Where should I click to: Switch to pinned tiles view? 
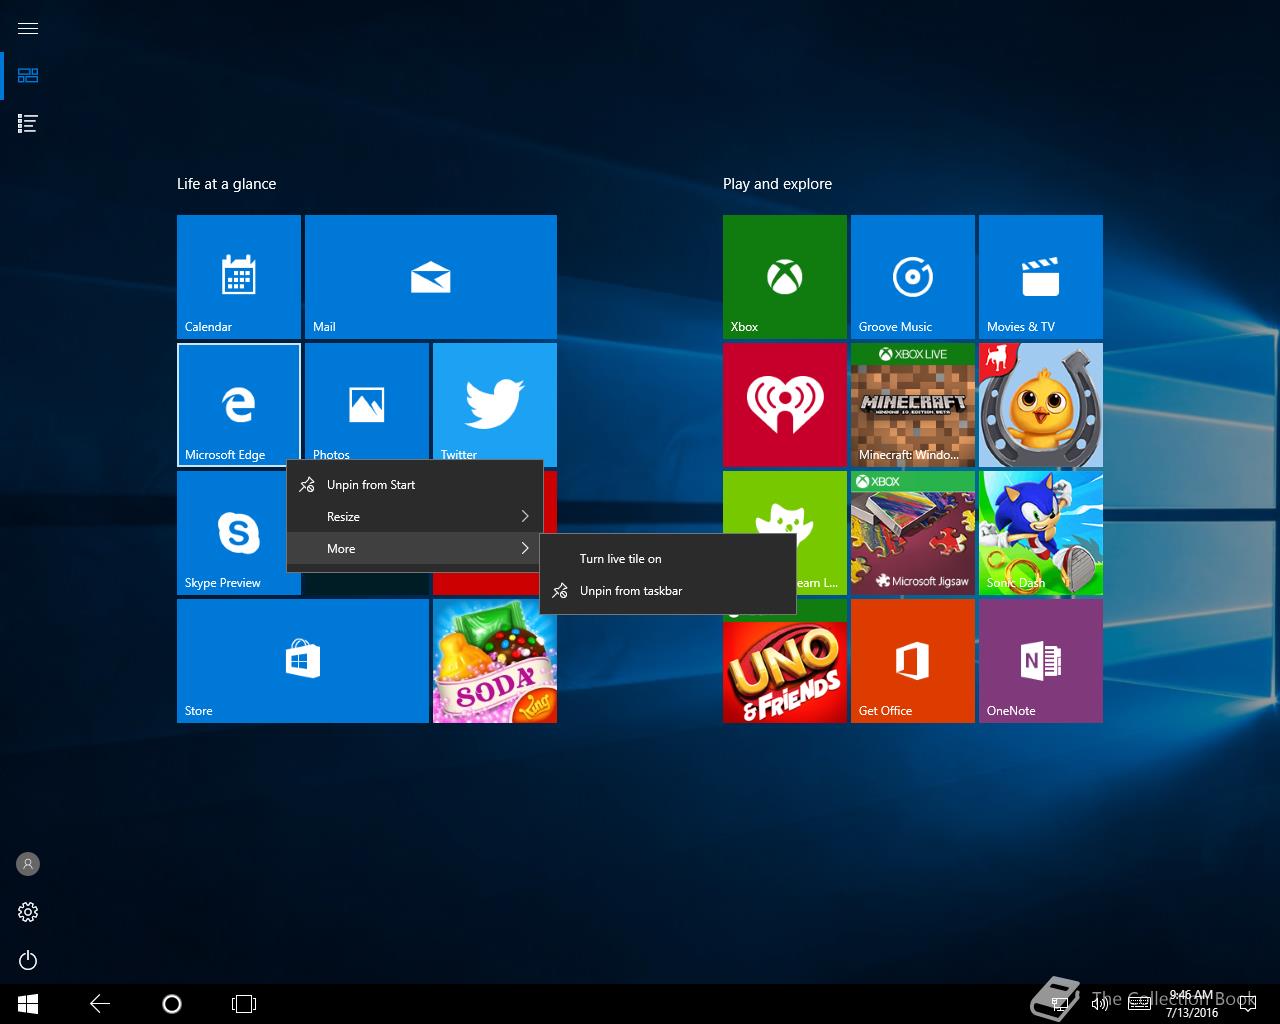[28, 76]
